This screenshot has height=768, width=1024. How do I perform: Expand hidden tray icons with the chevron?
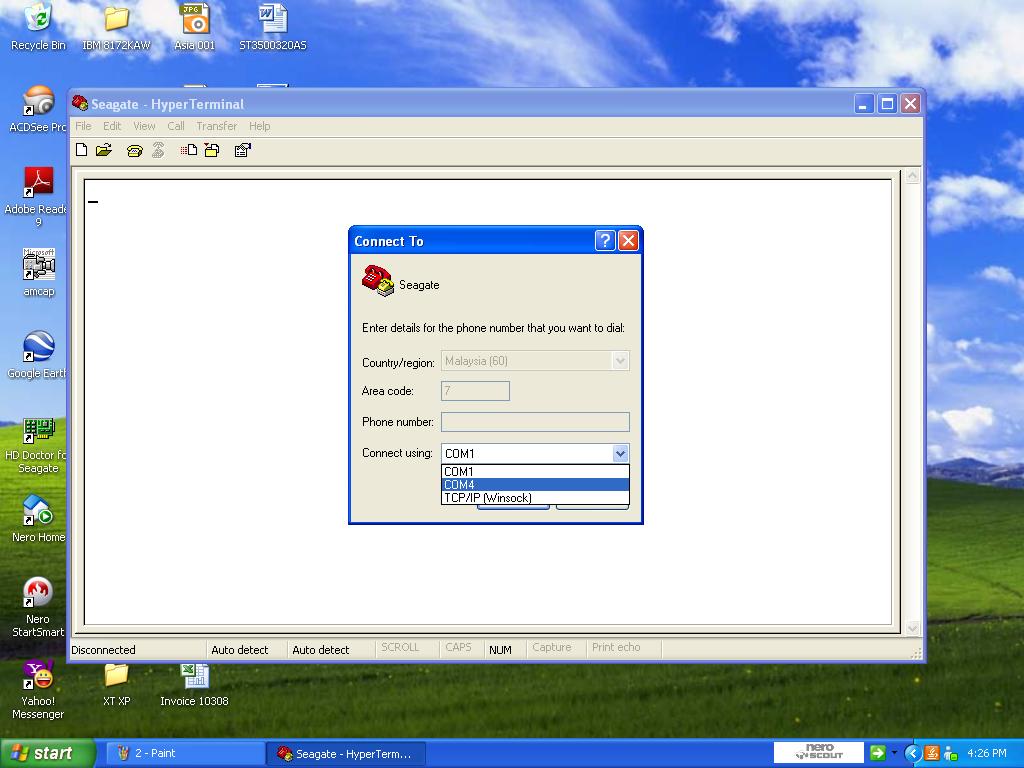point(912,753)
